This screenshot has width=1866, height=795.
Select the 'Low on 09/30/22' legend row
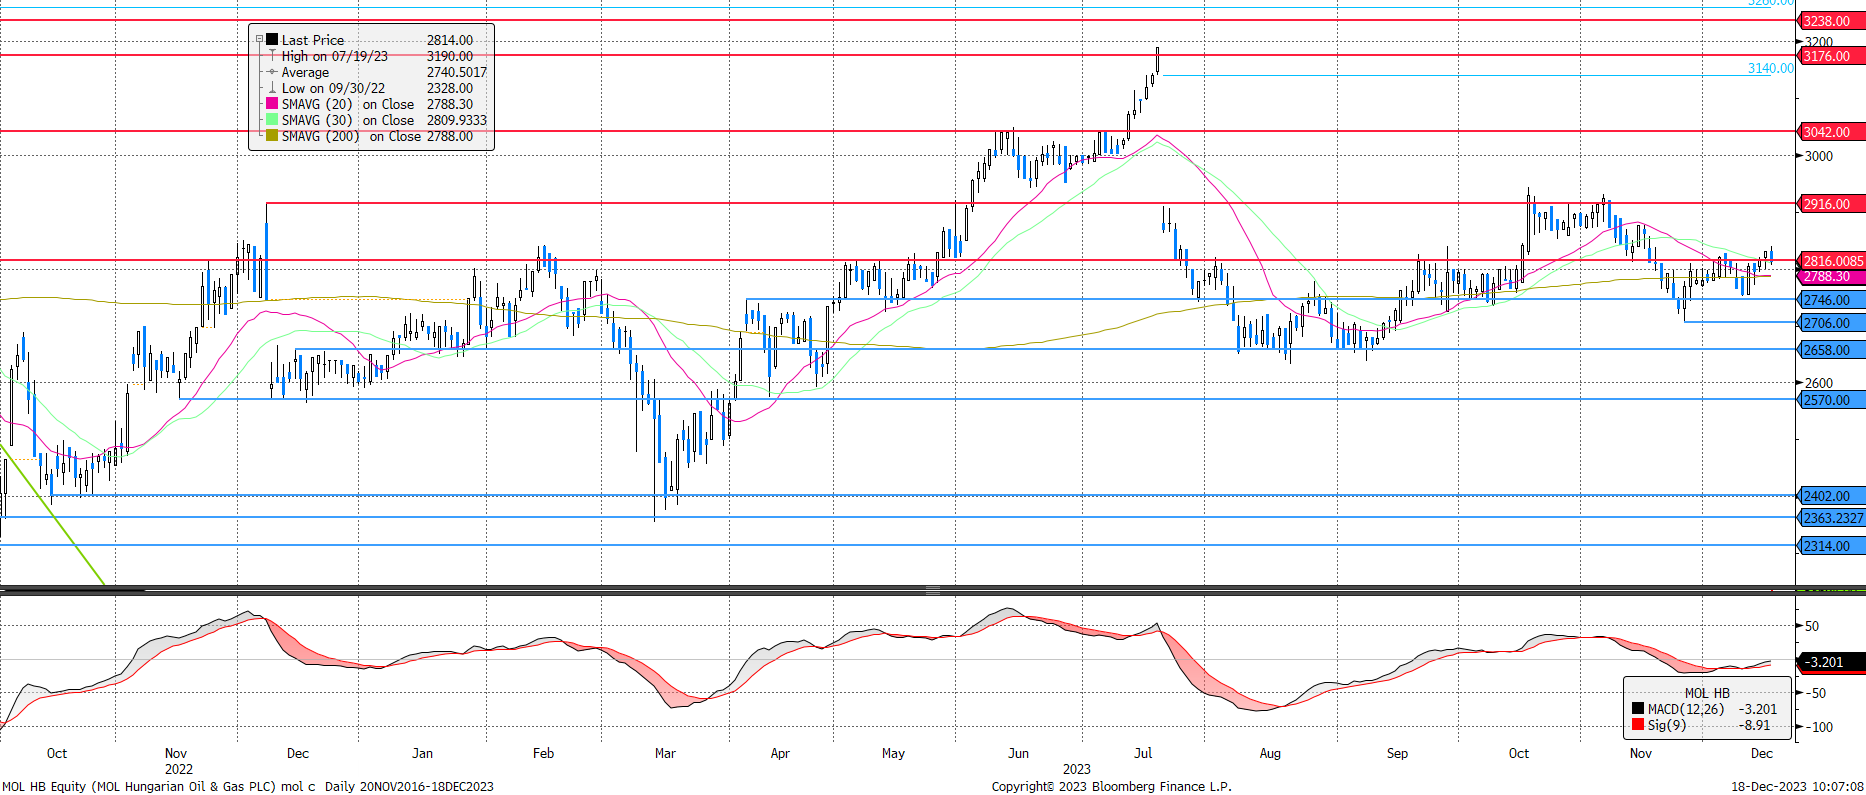[377, 88]
